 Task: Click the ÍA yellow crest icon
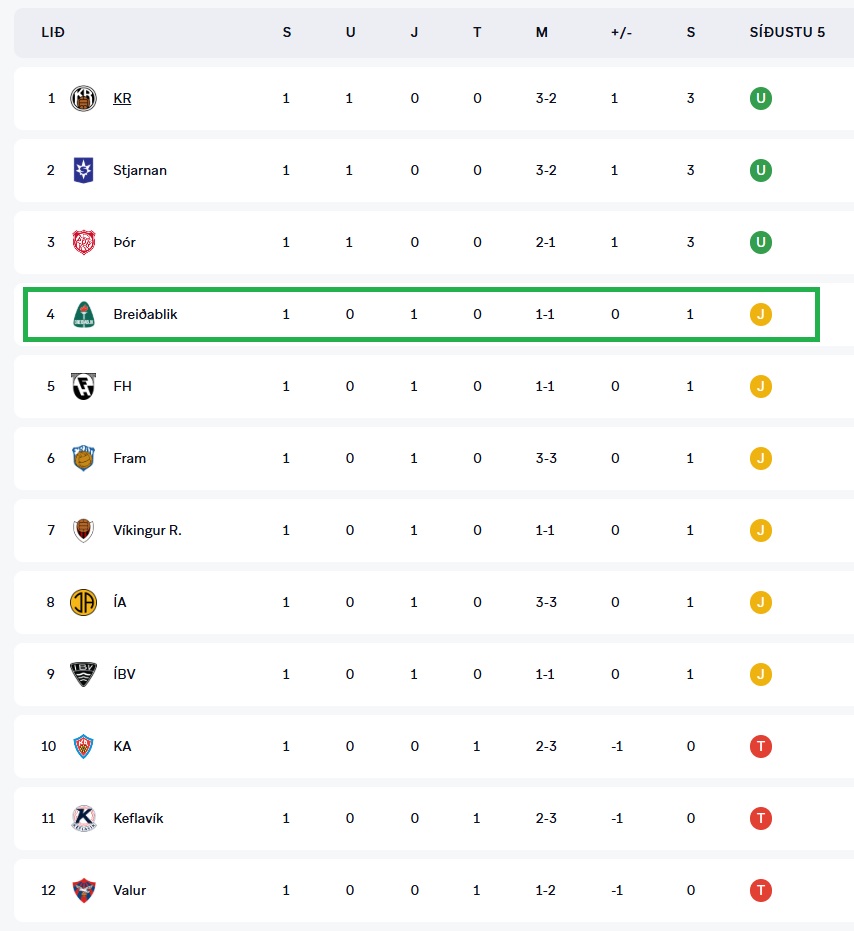(84, 602)
